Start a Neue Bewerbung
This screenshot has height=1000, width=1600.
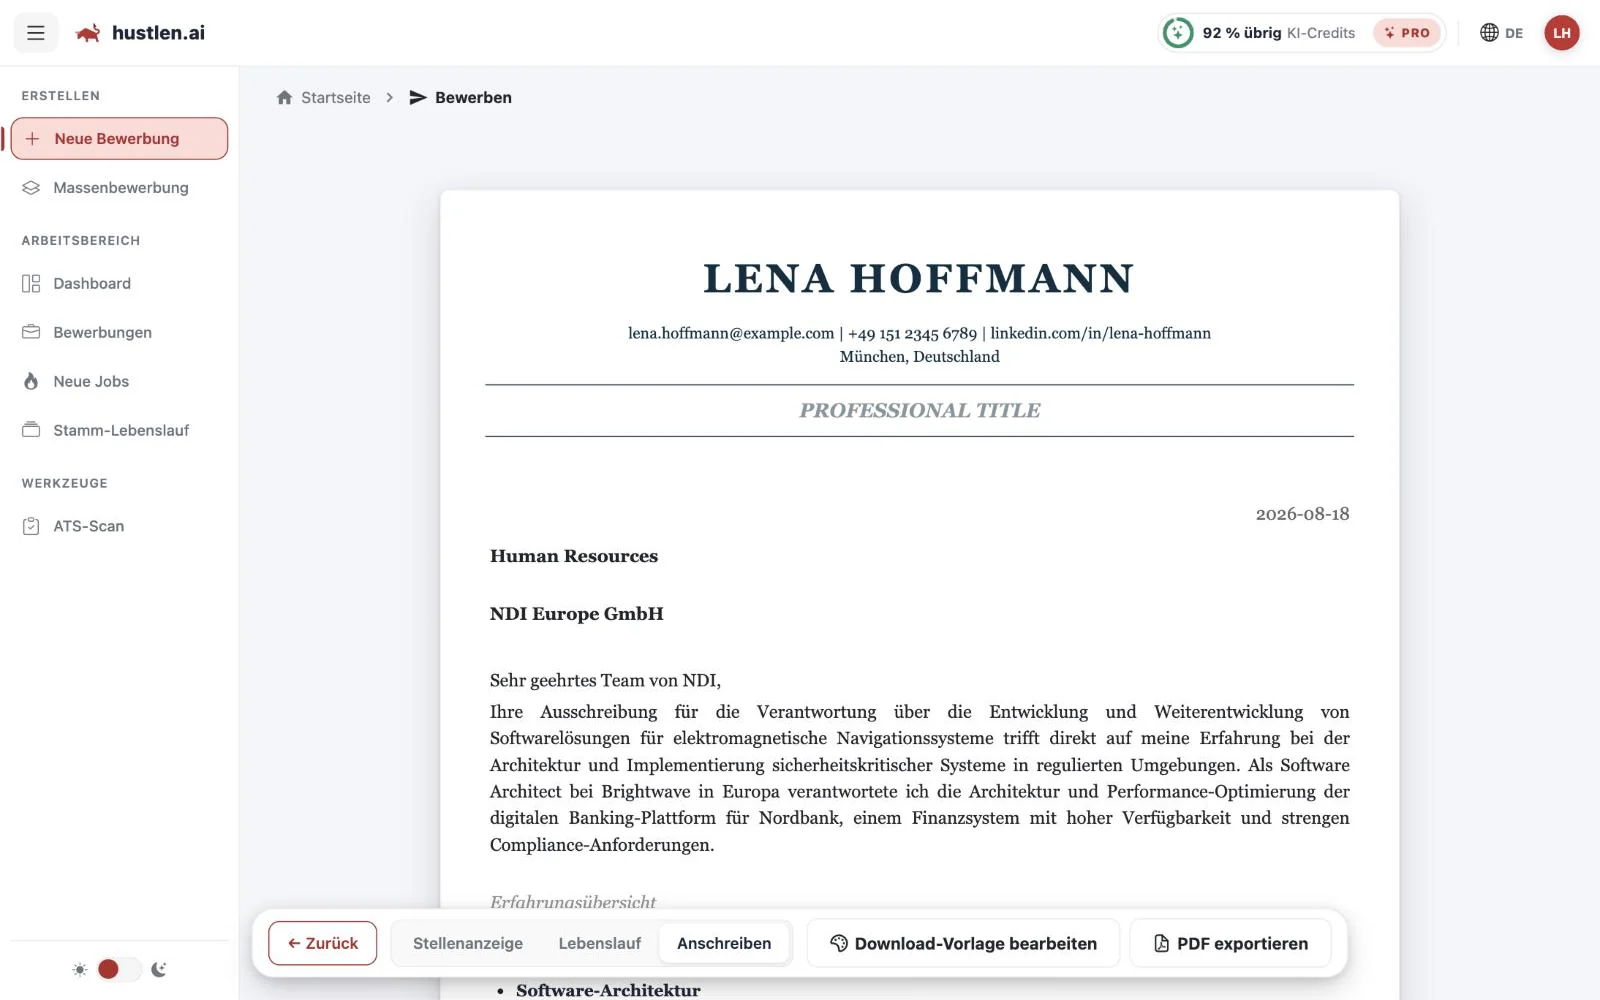click(119, 139)
